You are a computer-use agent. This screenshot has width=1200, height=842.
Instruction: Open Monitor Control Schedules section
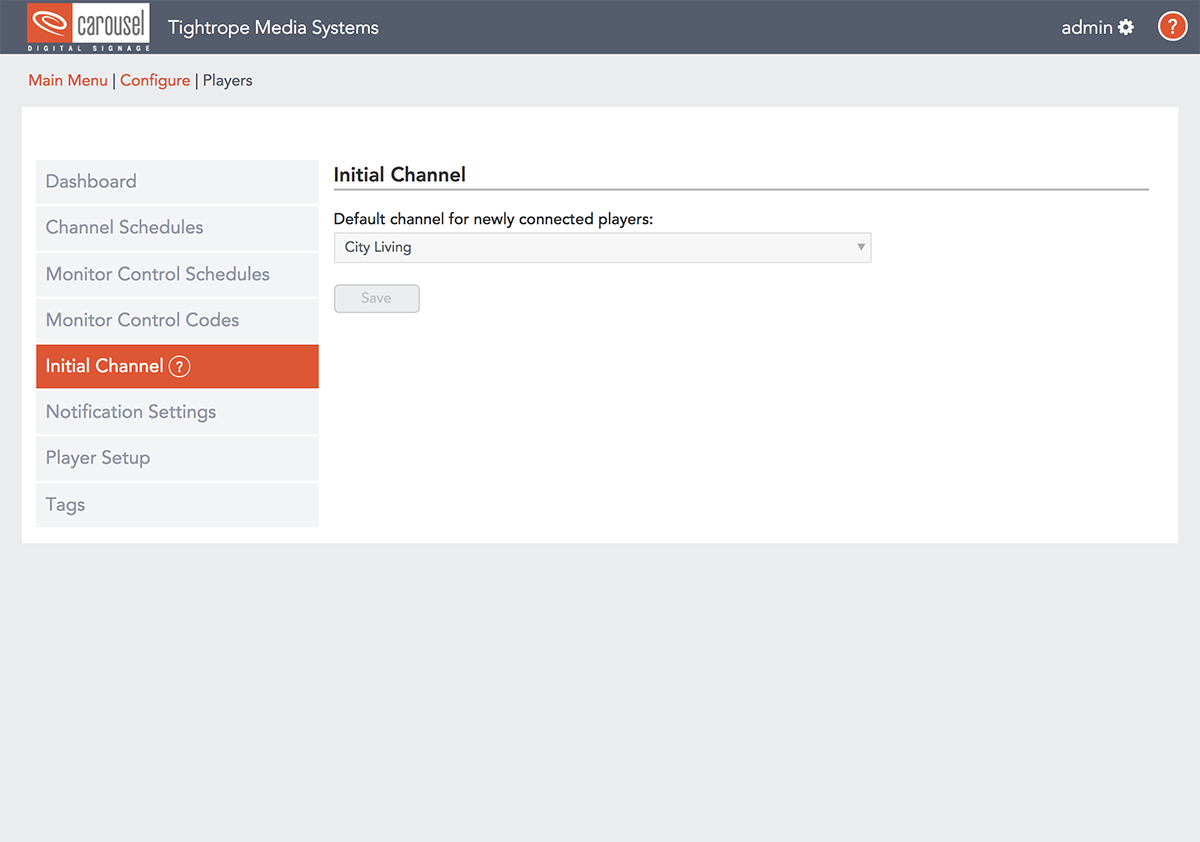157,274
